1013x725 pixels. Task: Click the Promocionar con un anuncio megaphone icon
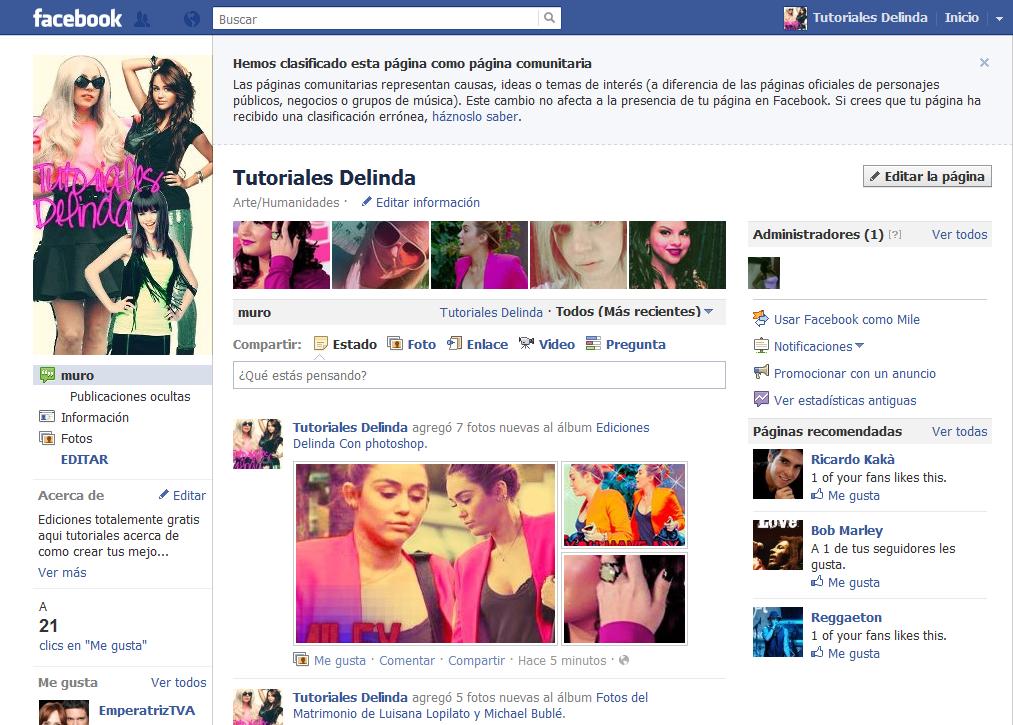(x=761, y=372)
